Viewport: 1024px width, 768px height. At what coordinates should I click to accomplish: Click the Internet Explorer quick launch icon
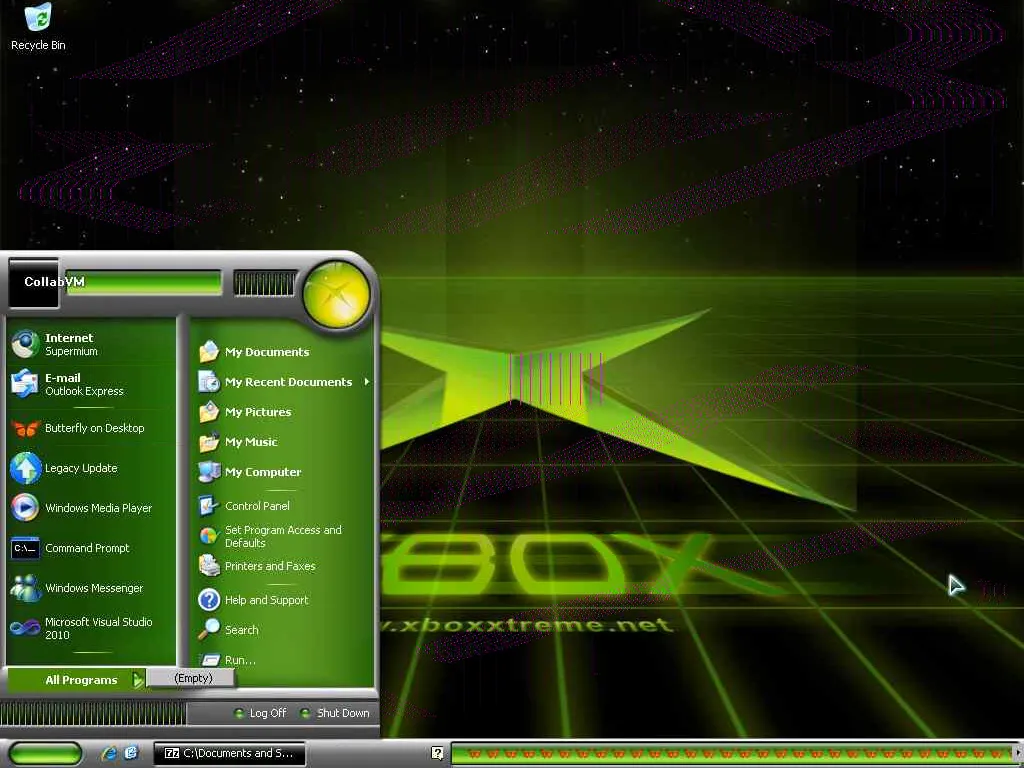pyautogui.click(x=109, y=753)
